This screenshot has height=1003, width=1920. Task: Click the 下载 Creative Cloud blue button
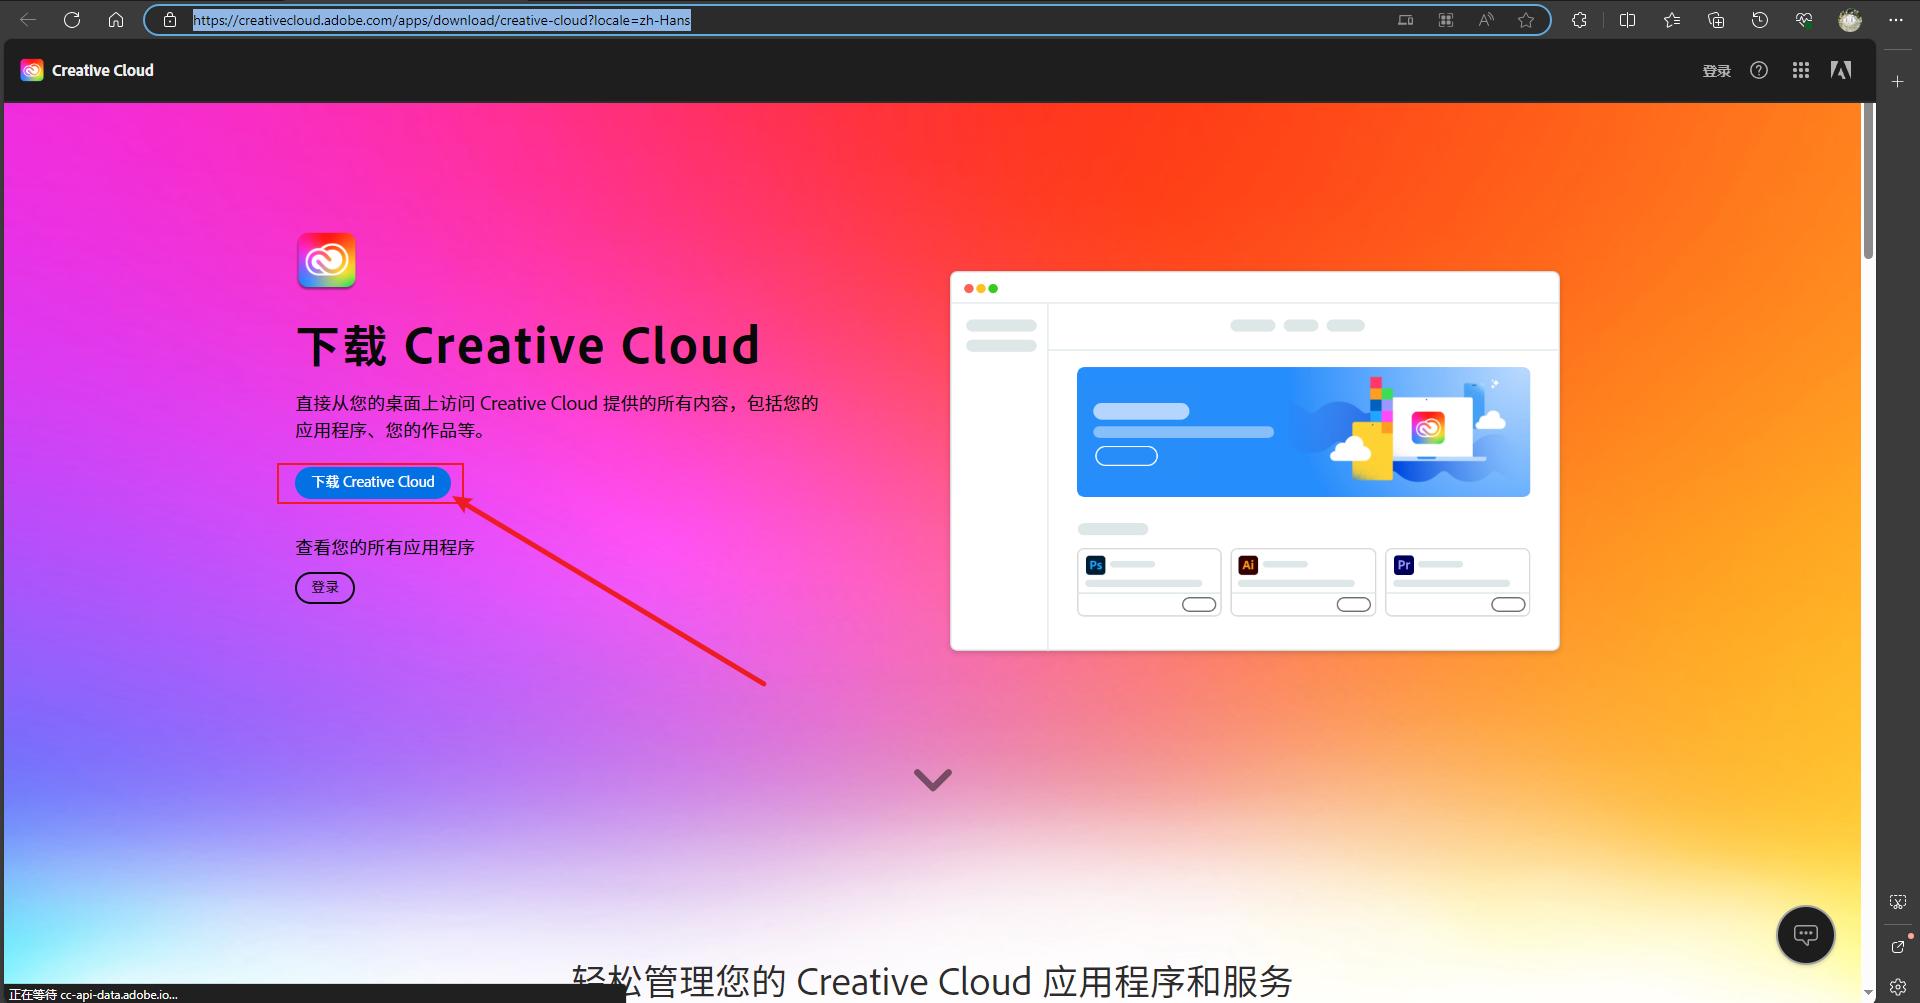pyautogui.click(x=373, y=482)
